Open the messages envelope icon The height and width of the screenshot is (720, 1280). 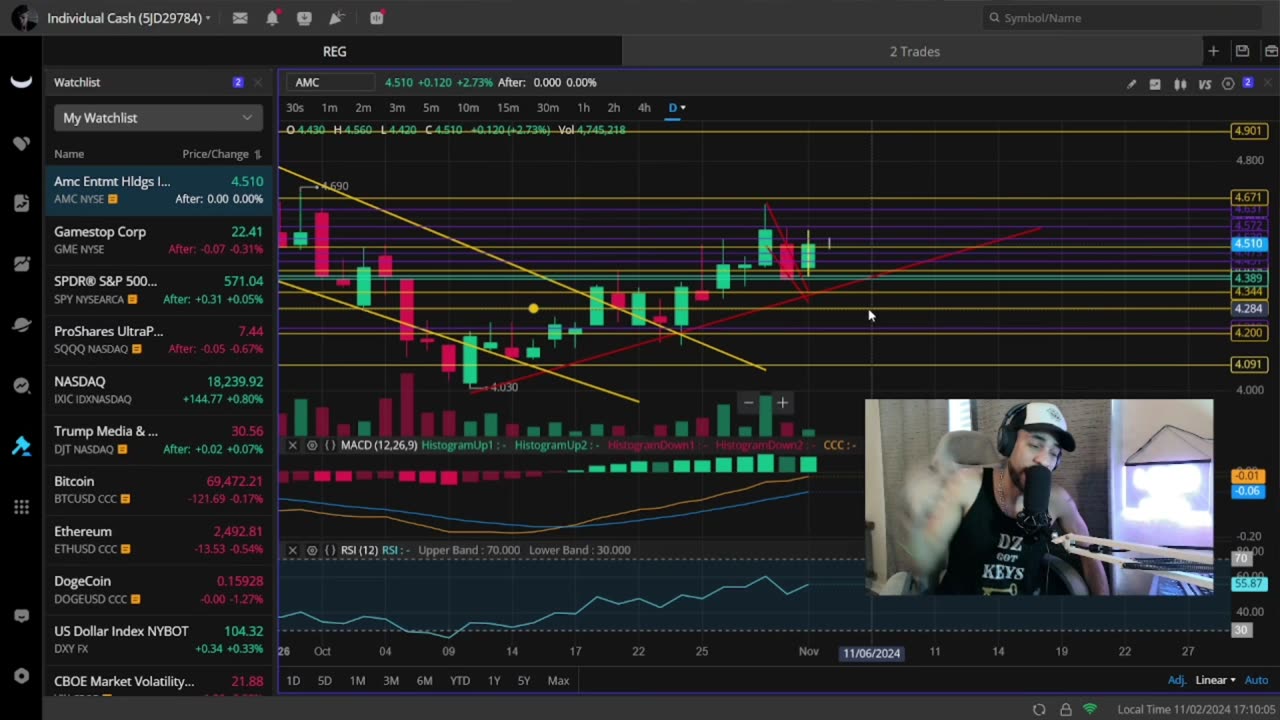(x=240, y=18)
